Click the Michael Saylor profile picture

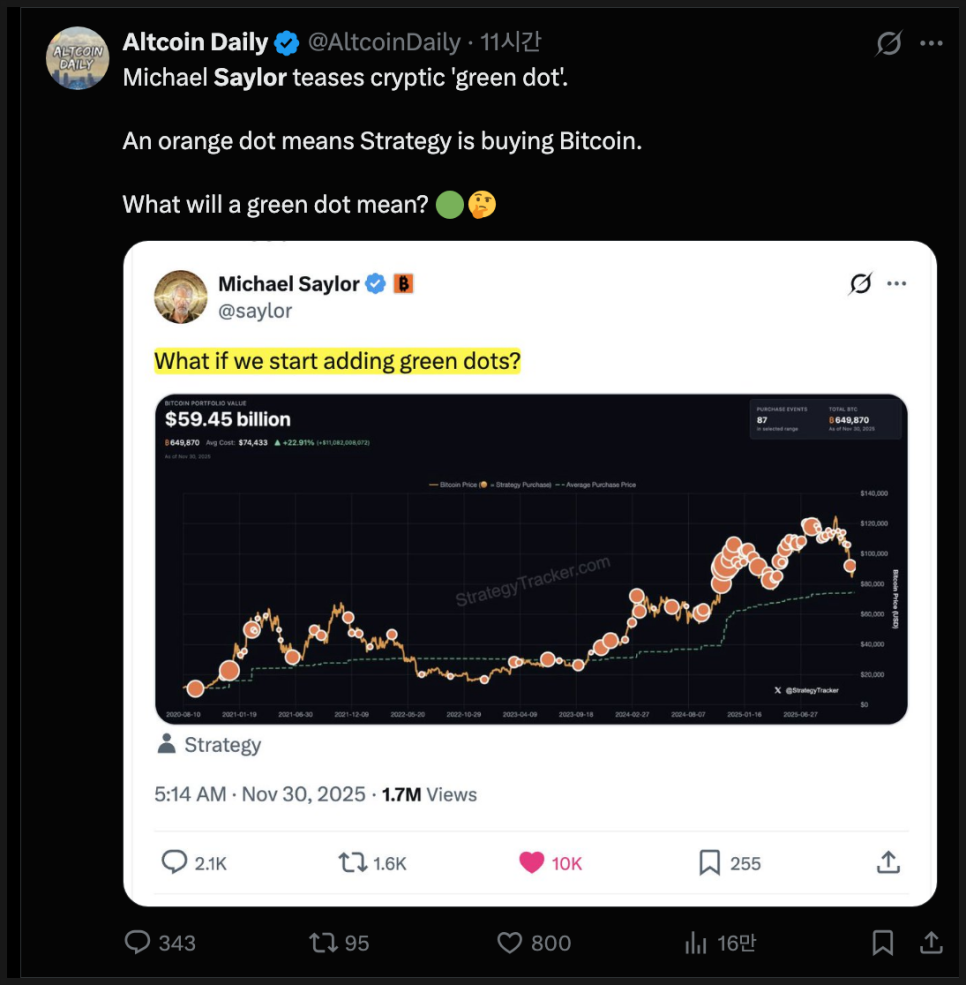[181, 297]
